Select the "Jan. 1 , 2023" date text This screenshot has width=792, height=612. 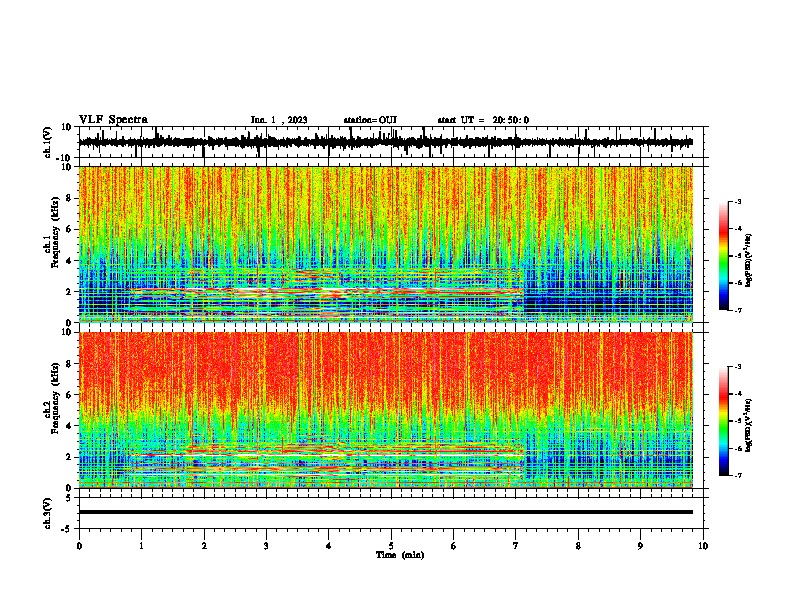279,120
